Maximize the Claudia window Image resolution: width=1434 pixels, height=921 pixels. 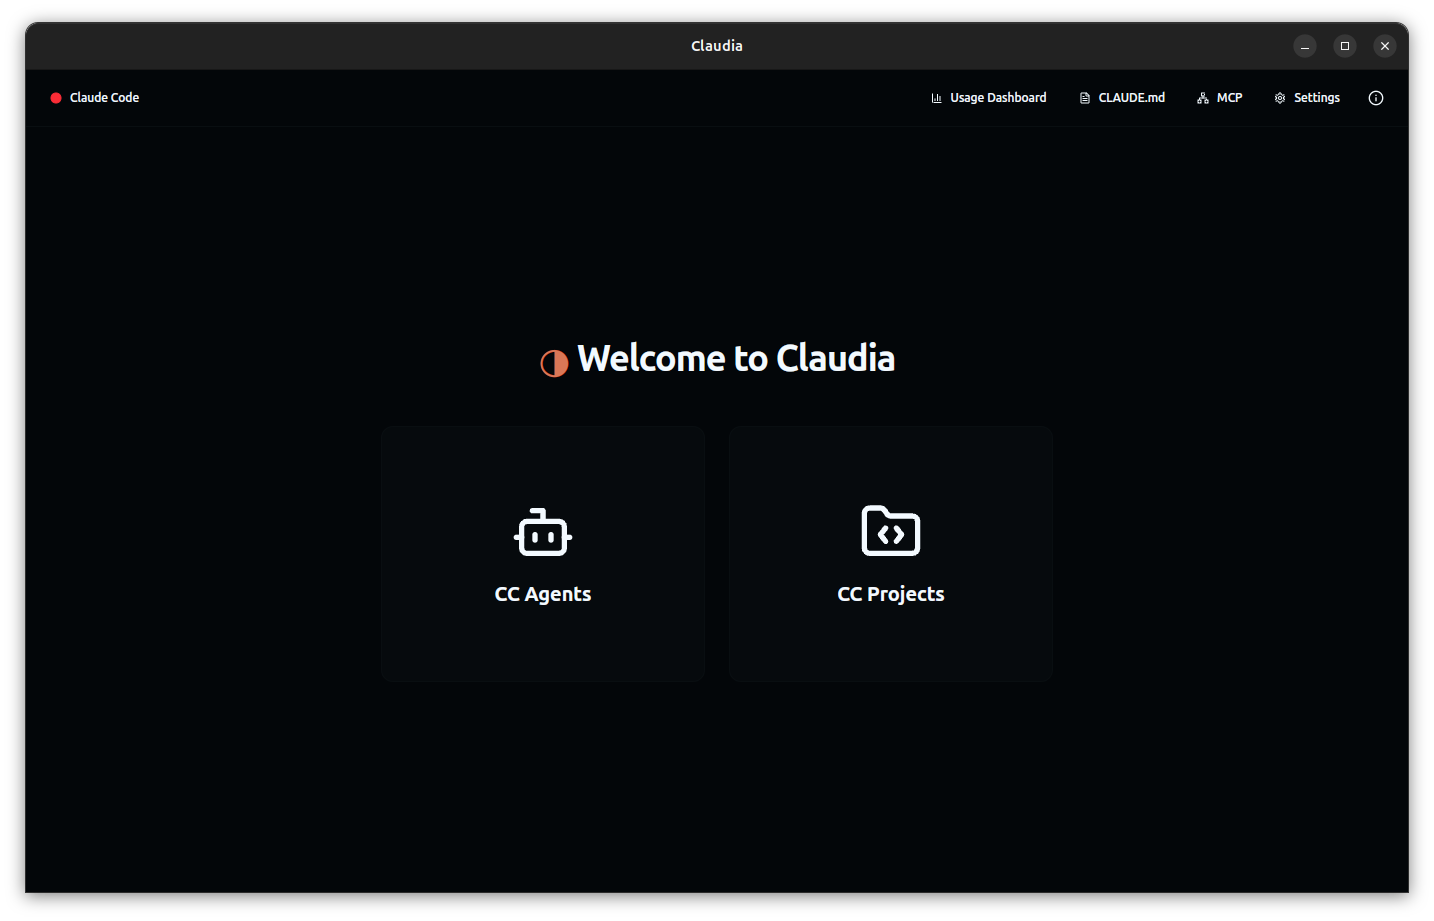1344,46
